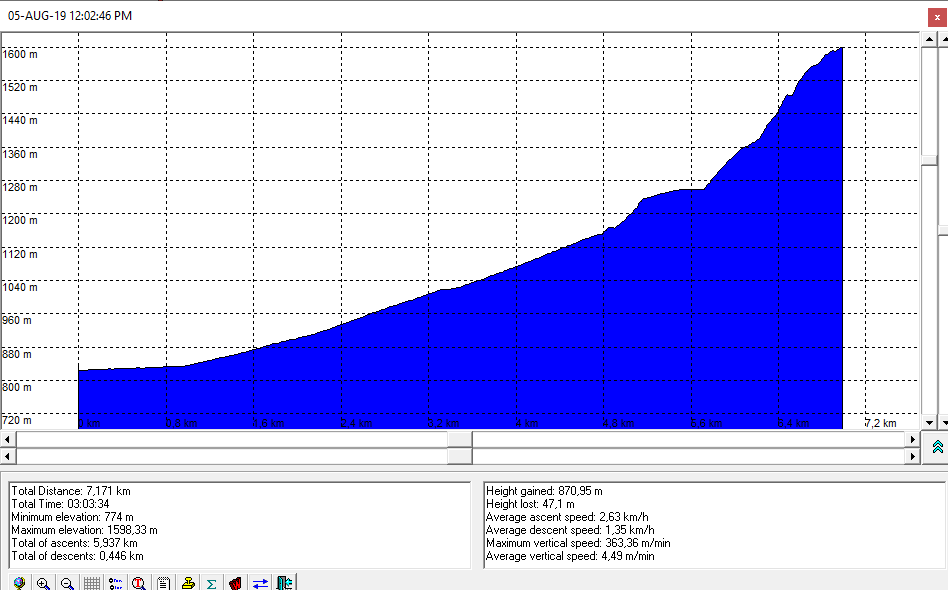
Task: Click the 800 m axis label
Action: (x=17, y=387)
